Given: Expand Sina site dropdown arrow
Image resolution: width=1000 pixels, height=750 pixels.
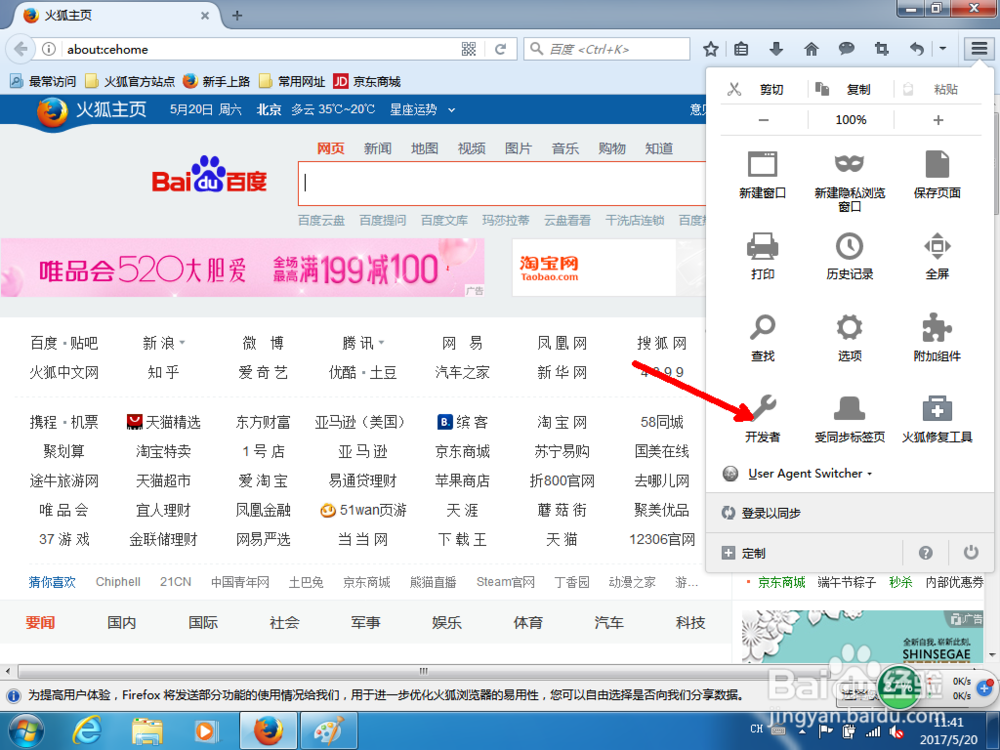Looking at the screenshot, I should click(182, 343).
